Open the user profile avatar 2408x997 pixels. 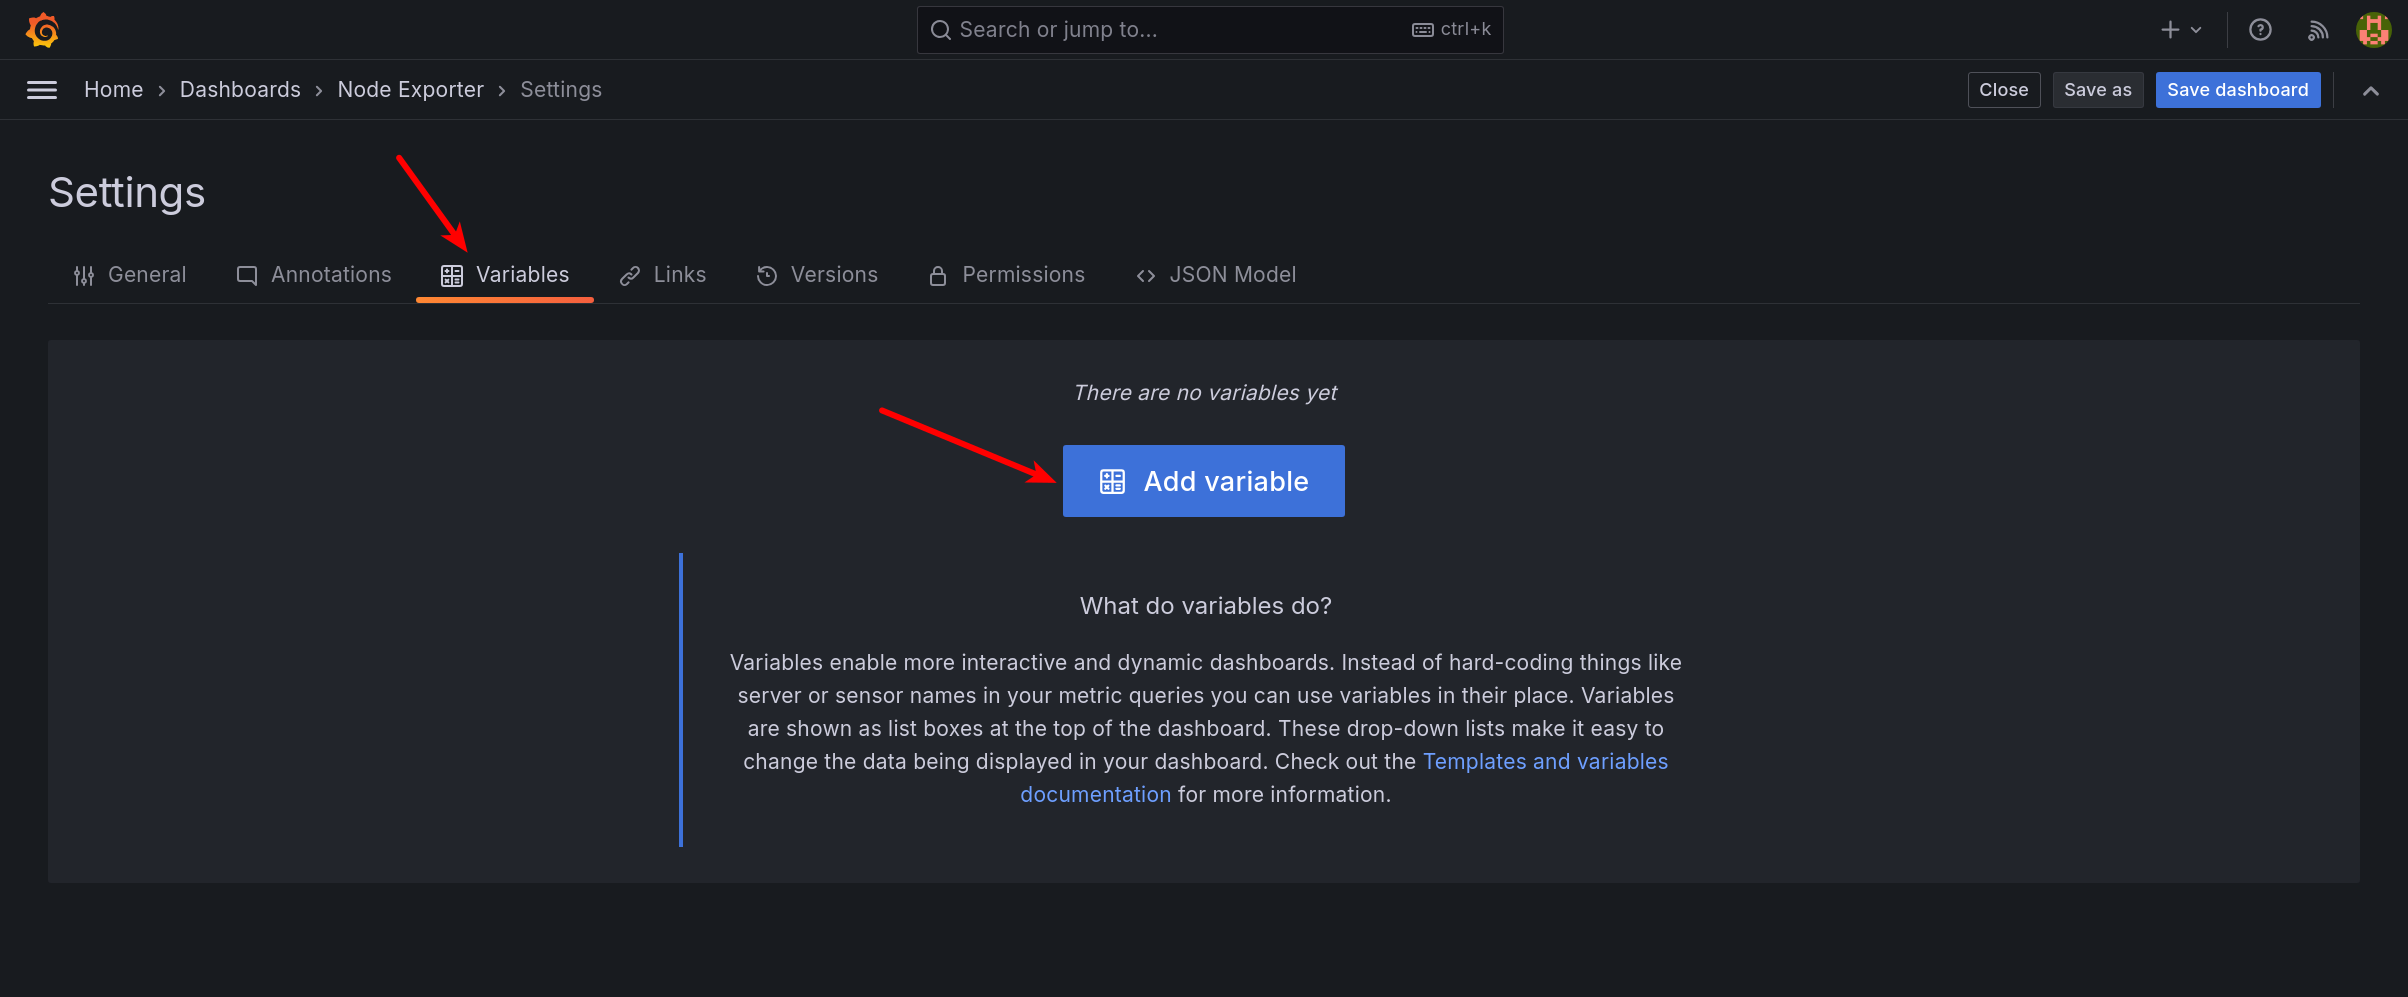pyautogui.click(x=2374, y=30)
